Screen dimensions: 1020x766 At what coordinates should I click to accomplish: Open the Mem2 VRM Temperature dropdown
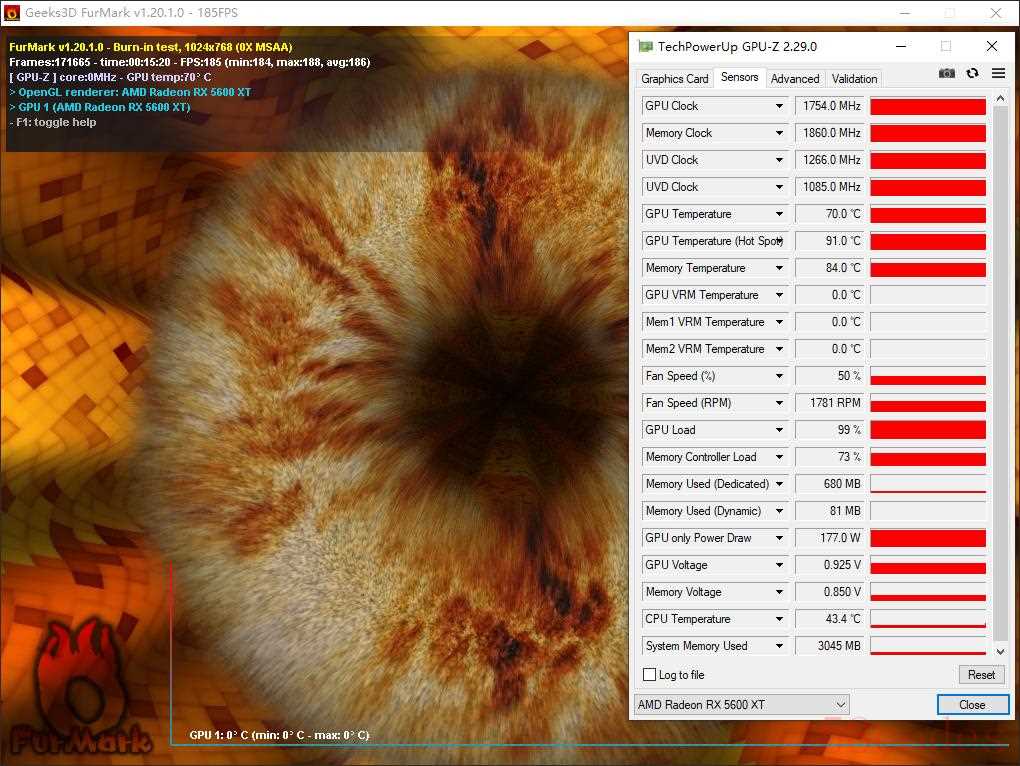coord(779,349)
